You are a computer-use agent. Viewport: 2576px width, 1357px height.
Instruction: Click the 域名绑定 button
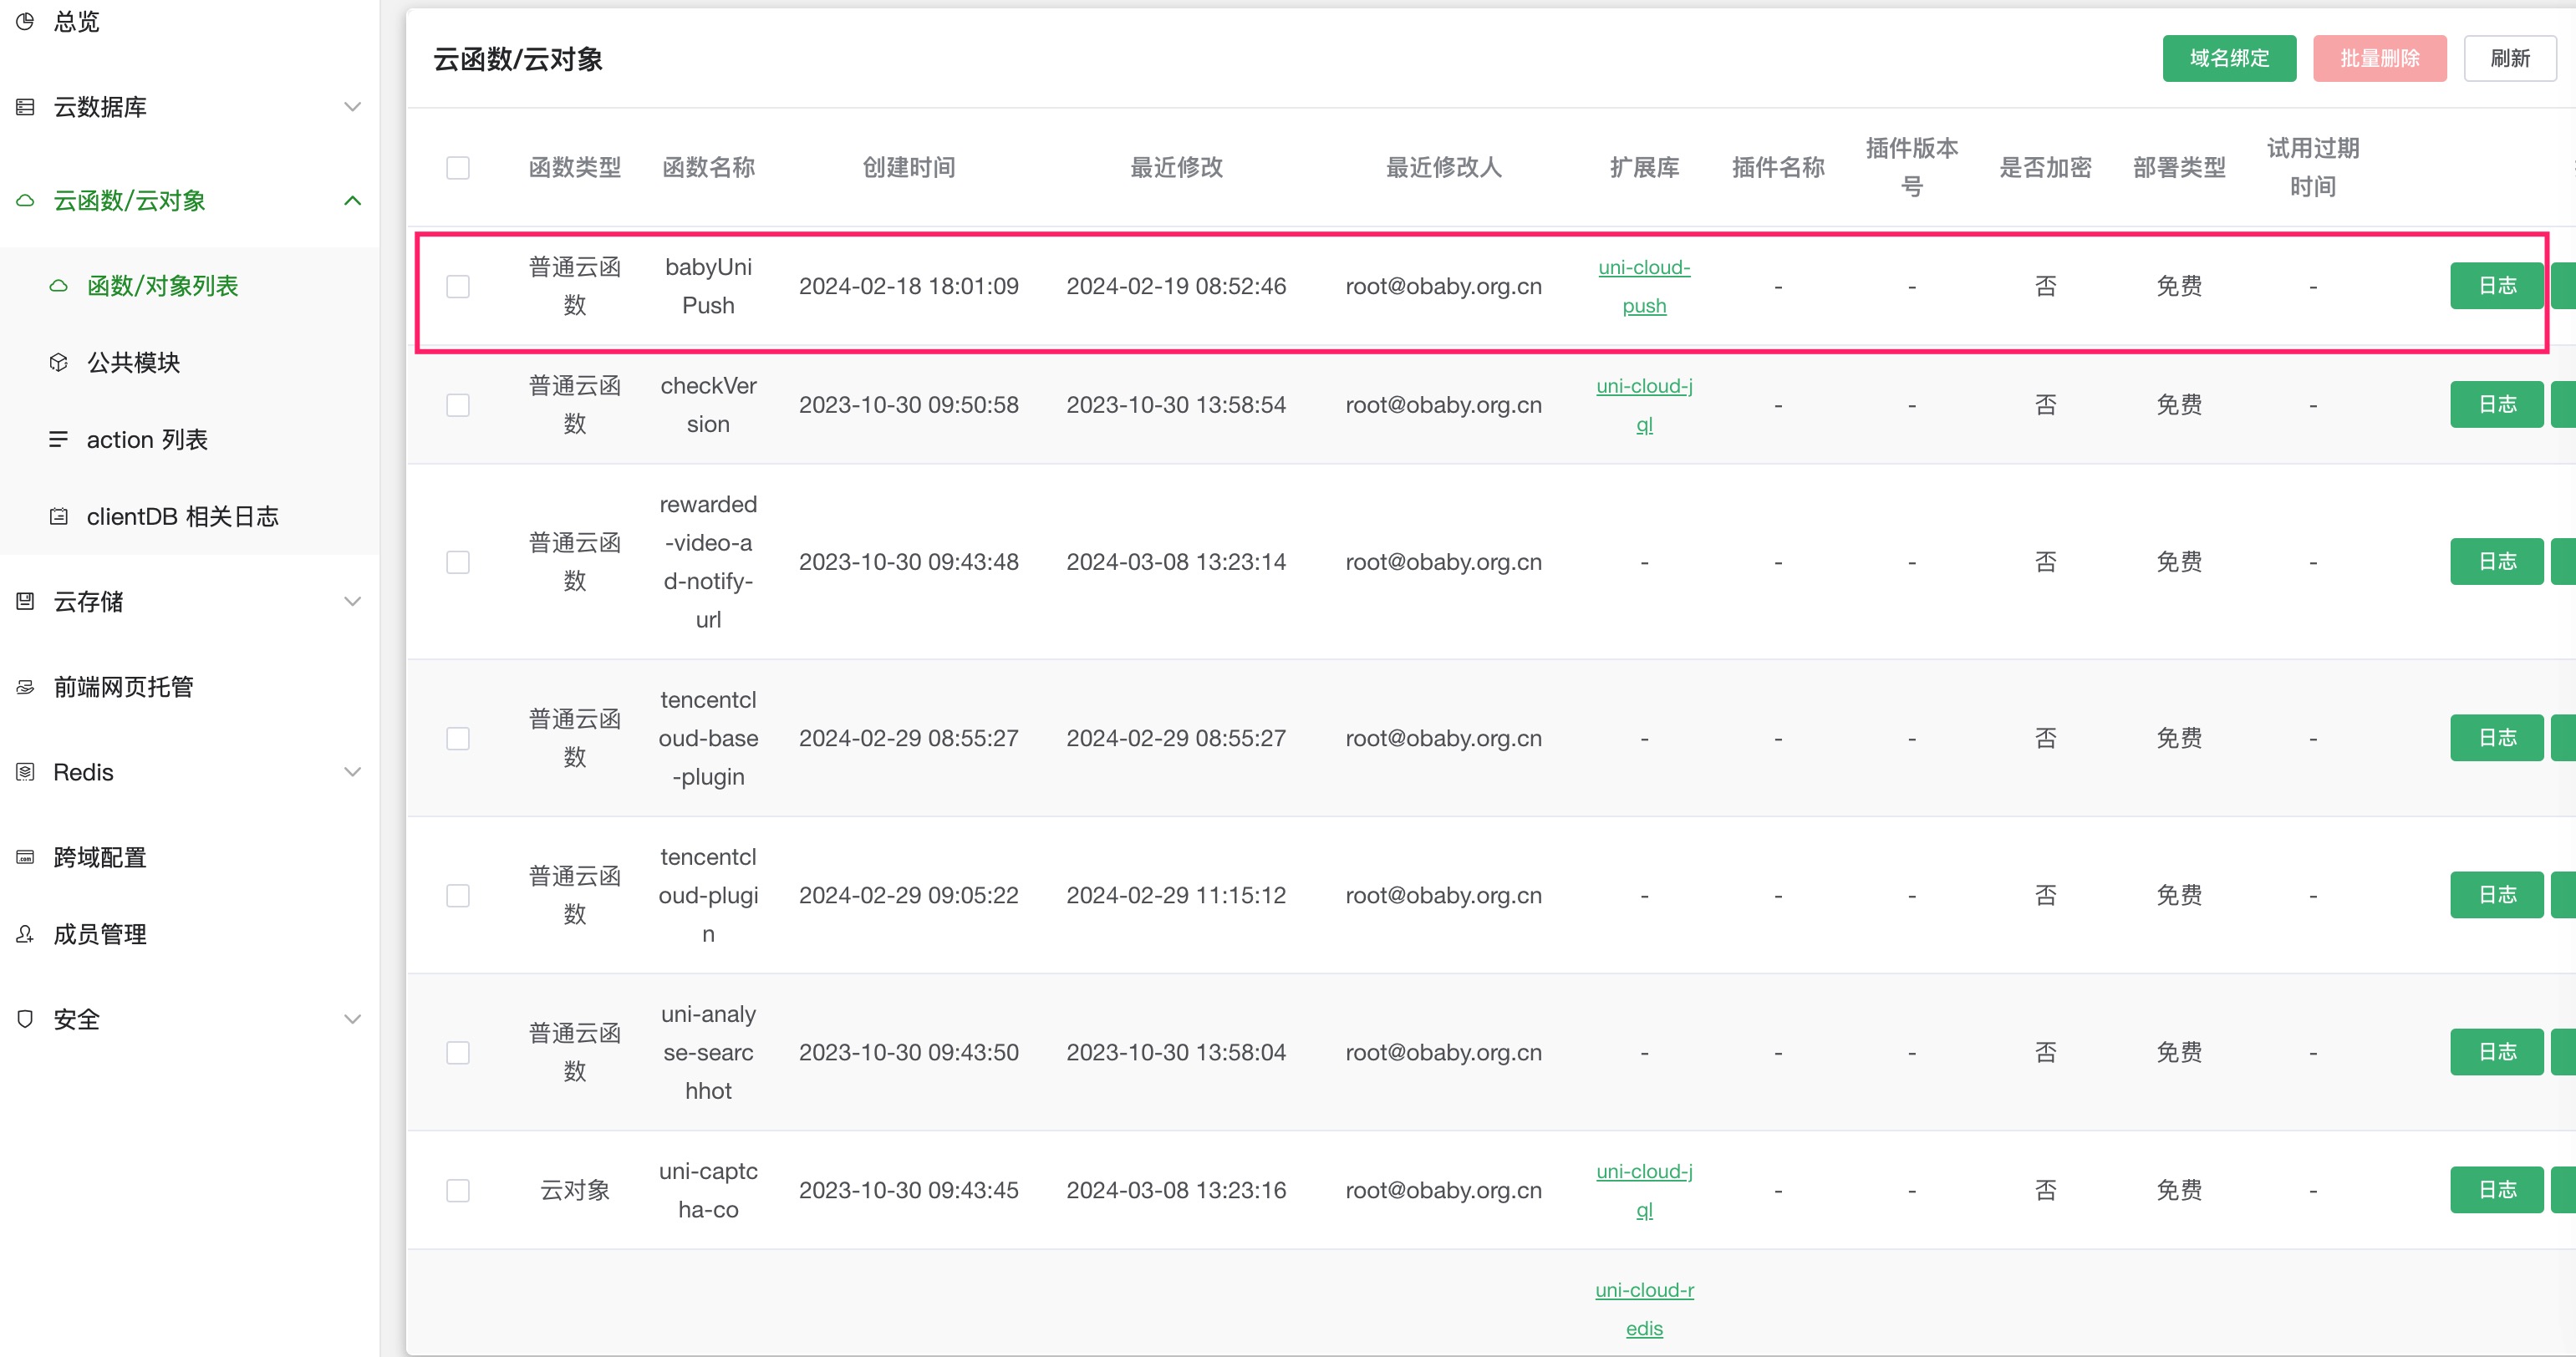(2228, 58)
